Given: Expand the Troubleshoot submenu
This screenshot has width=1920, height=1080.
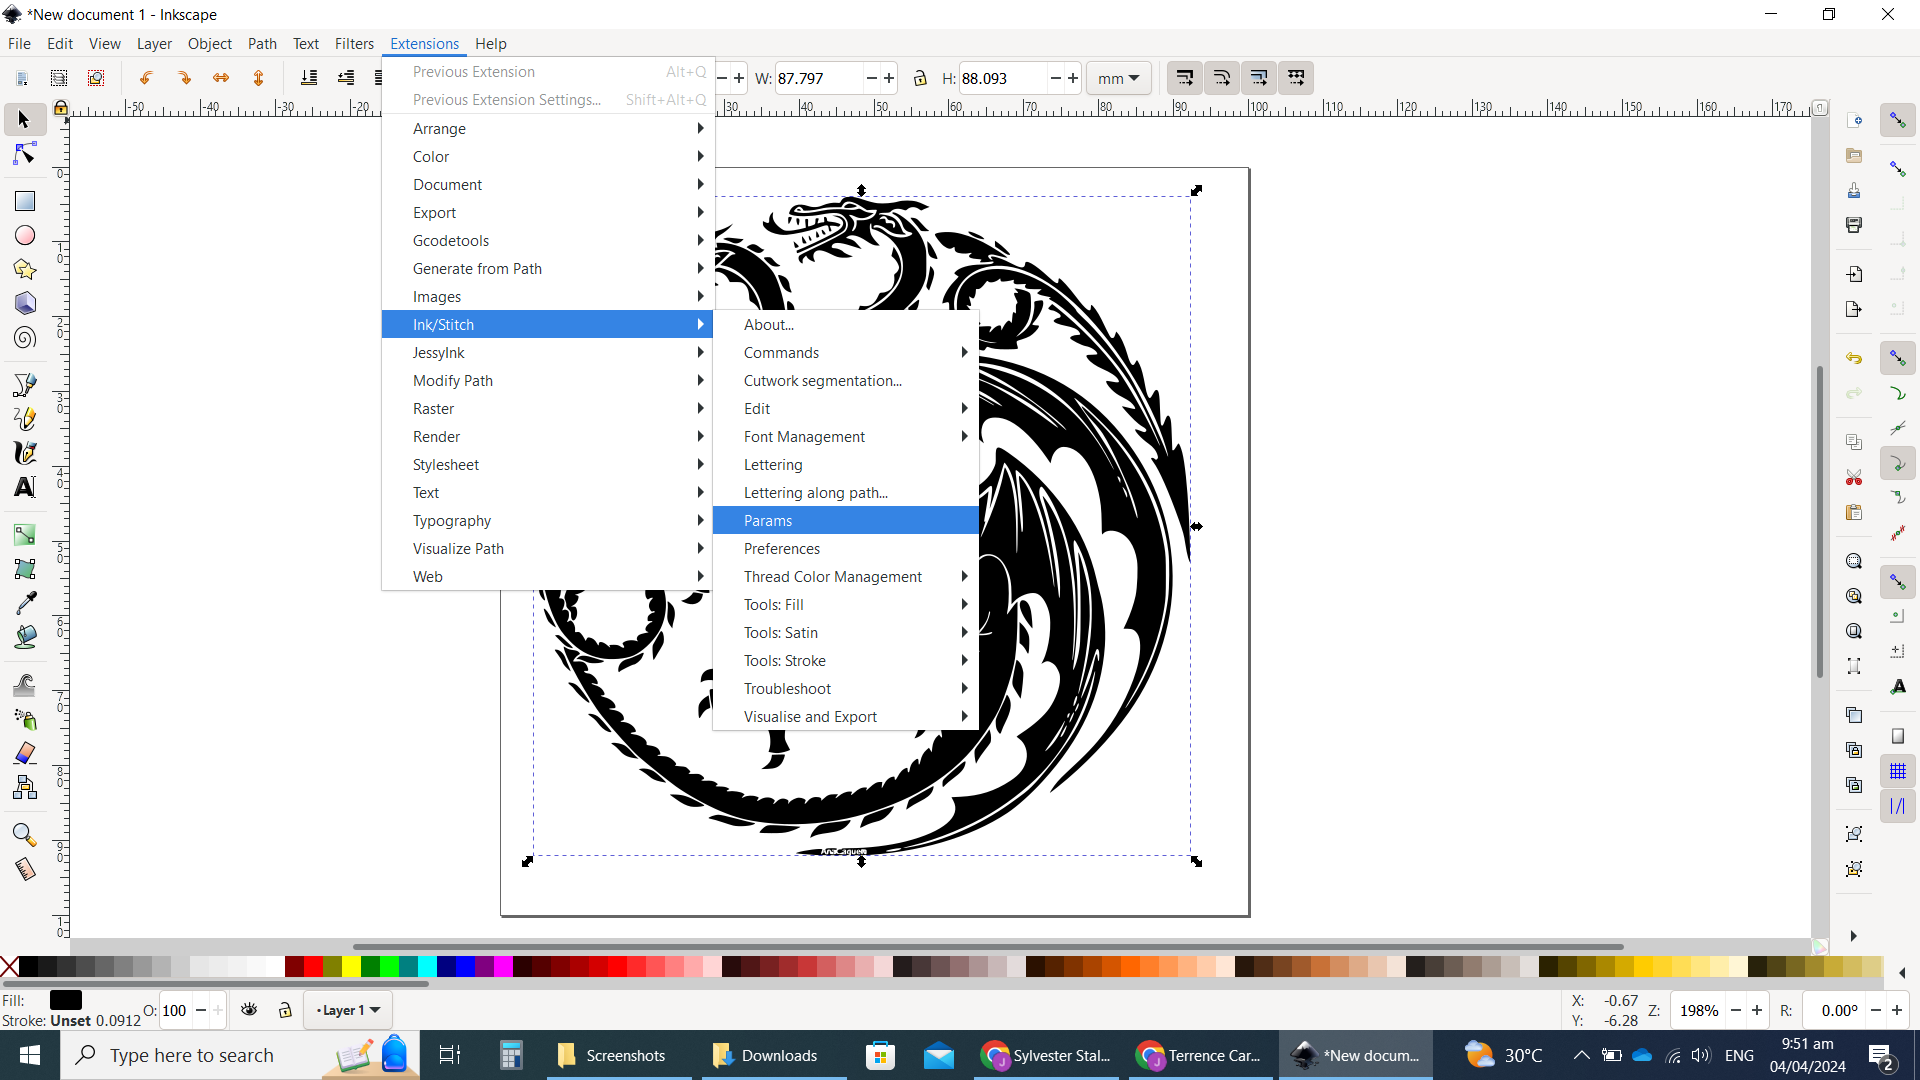Looking at the screenshot, I should (846, 689).
